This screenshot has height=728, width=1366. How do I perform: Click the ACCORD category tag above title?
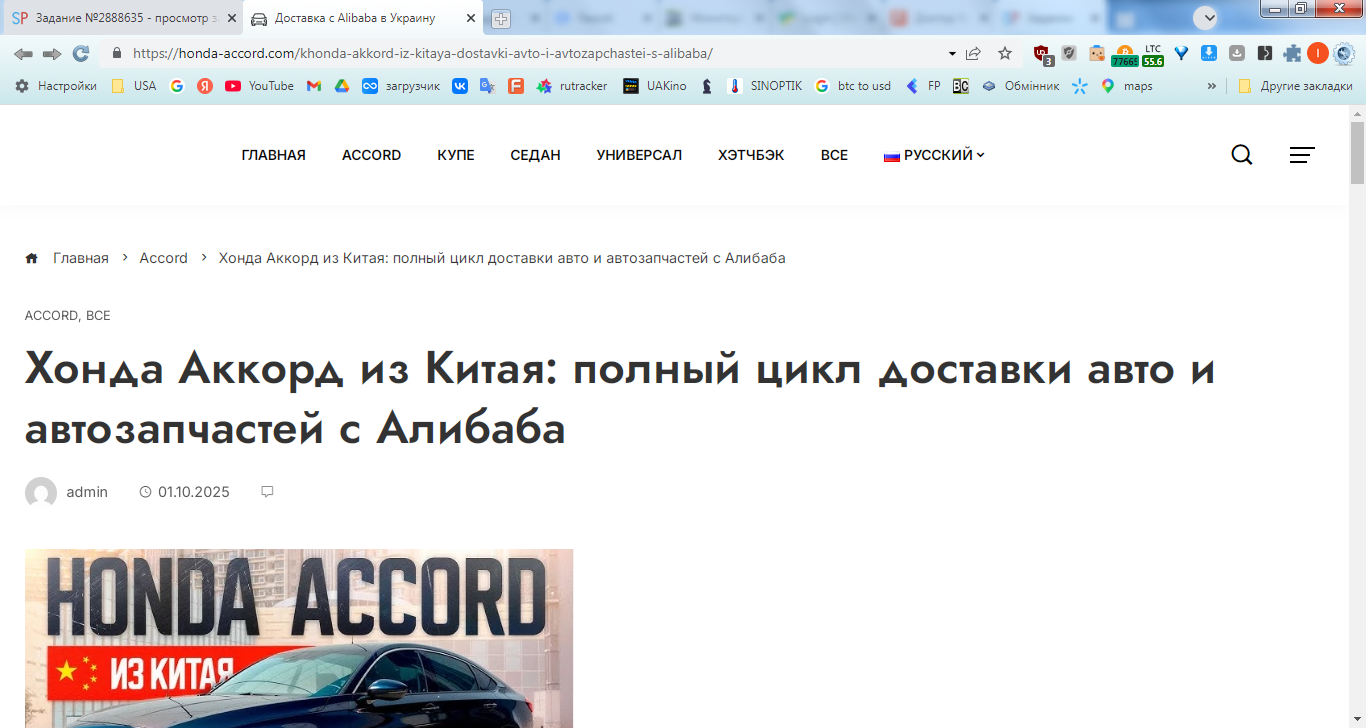[x=51, y=315]
